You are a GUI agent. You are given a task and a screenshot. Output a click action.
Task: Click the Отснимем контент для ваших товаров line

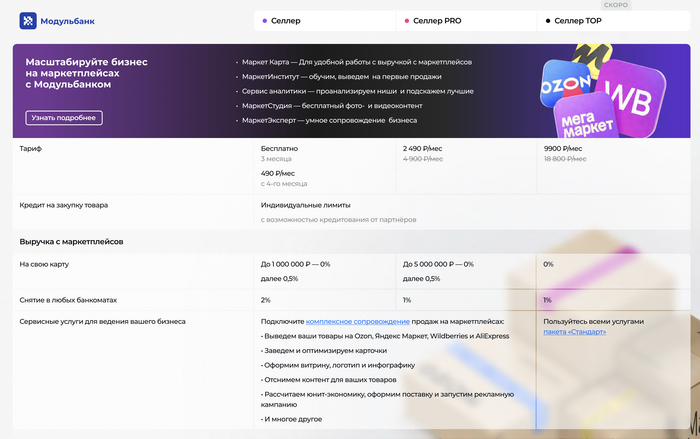(x=329, y=380)
